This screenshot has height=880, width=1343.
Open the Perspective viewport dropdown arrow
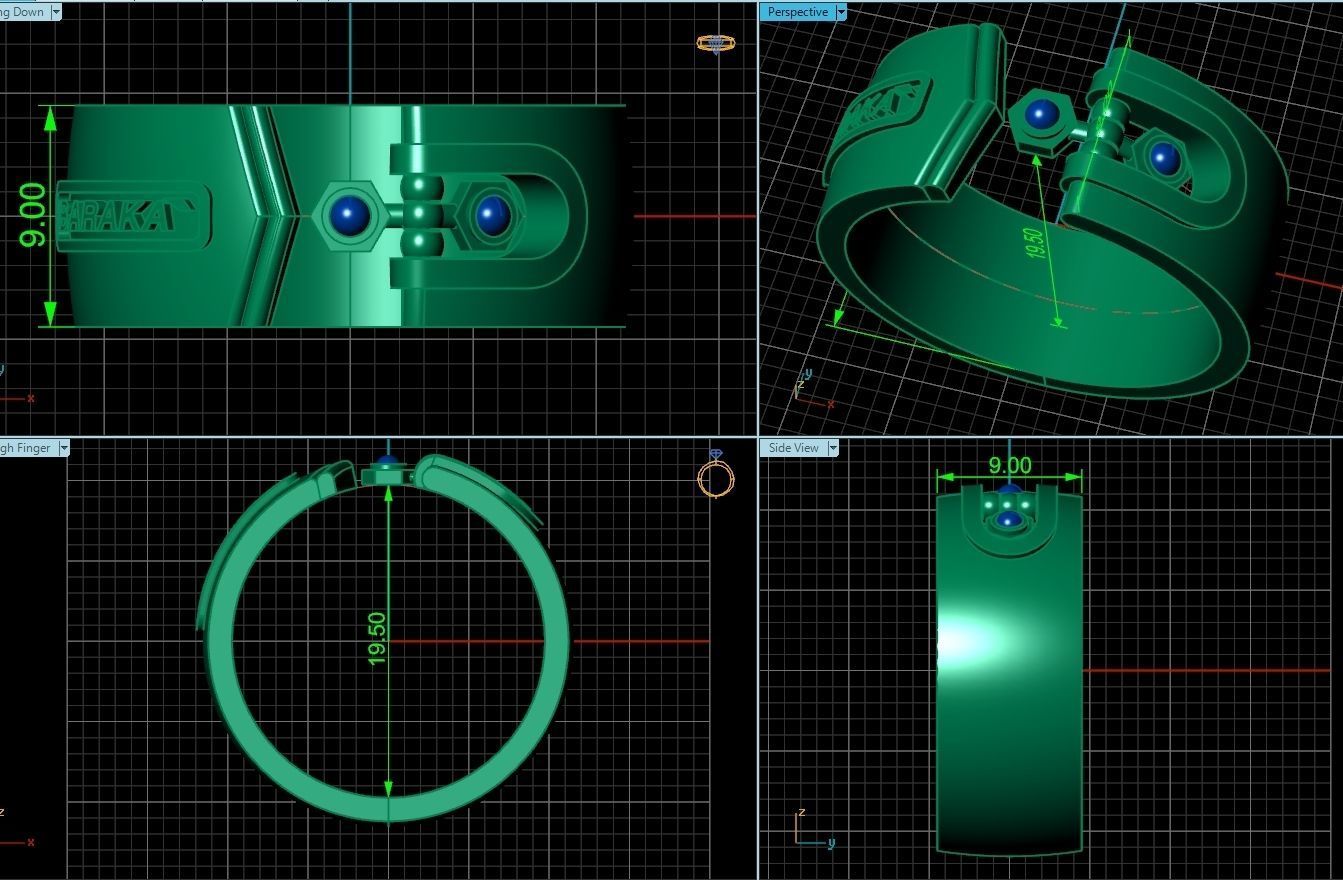coord(841,12)
